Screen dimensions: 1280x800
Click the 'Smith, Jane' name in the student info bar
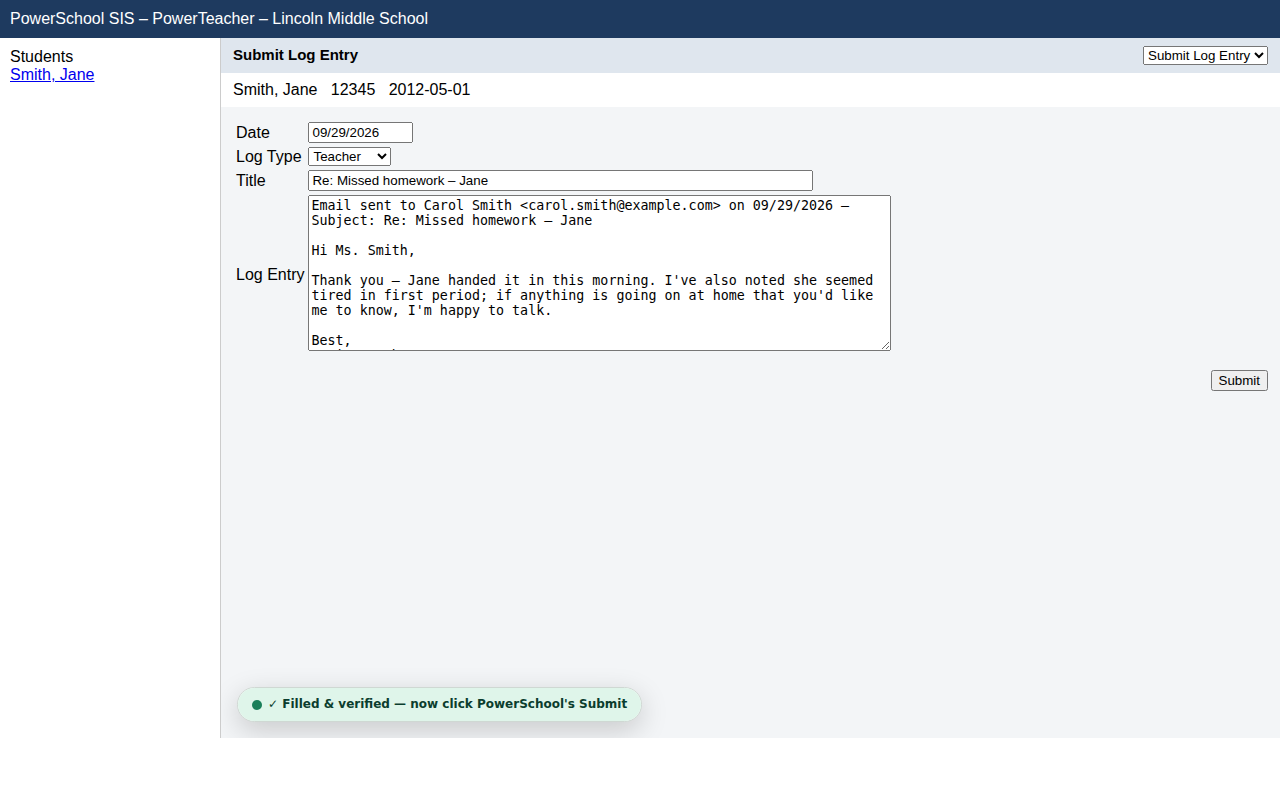(275, 90)
